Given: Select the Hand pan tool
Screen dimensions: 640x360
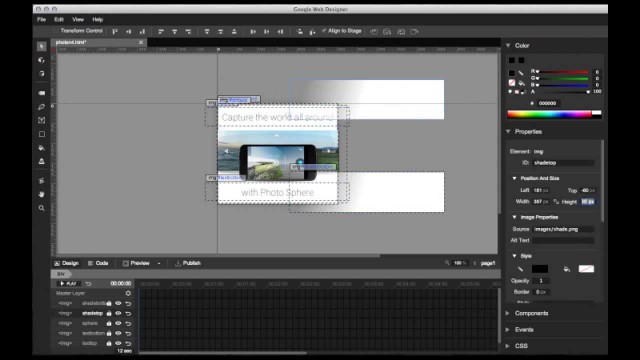Looking at the screenshot, I should click(41, 194).
